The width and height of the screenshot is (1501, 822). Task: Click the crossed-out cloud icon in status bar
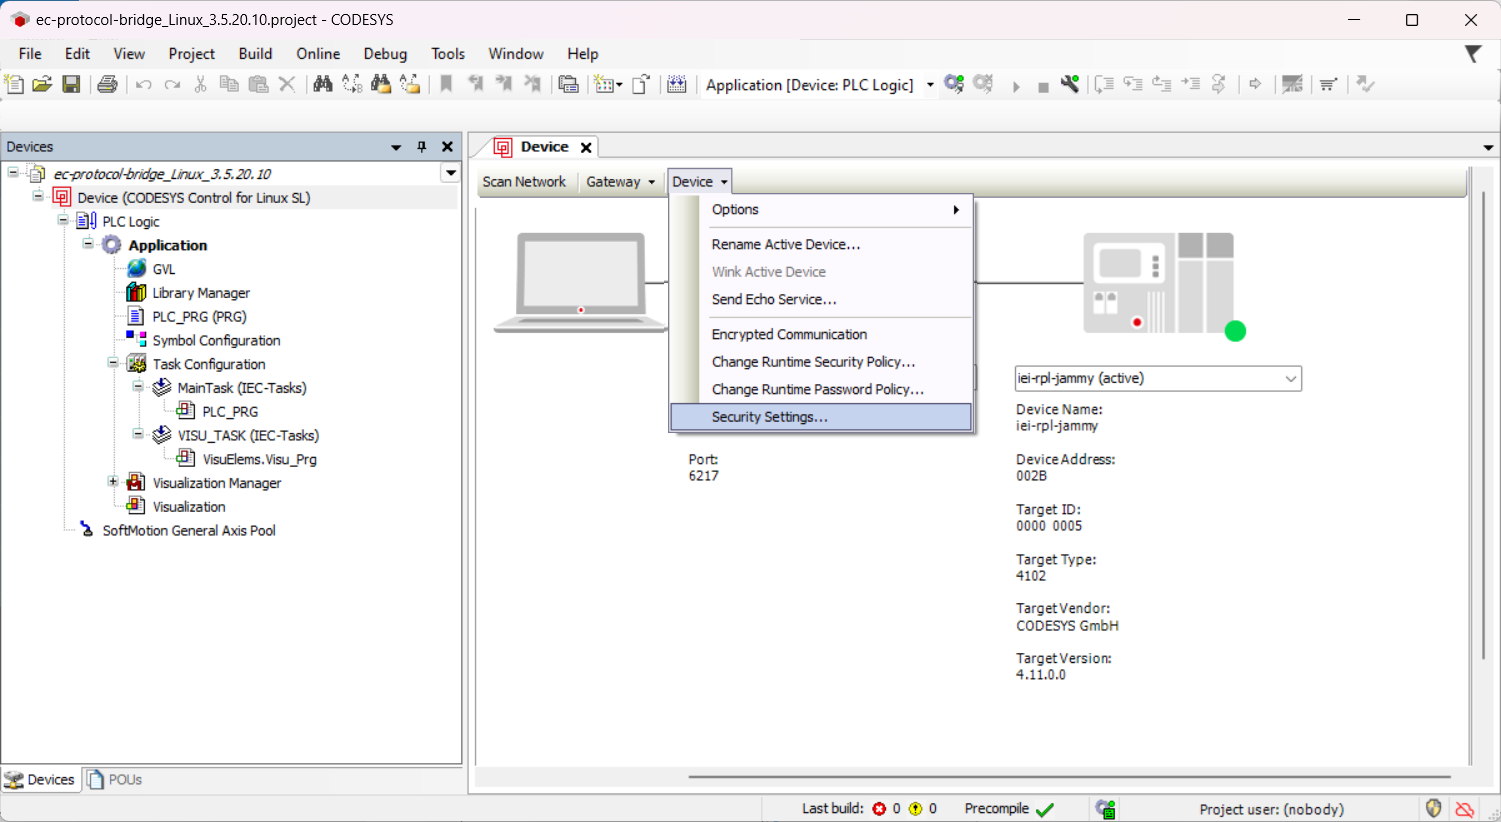tap(1465, 809)
